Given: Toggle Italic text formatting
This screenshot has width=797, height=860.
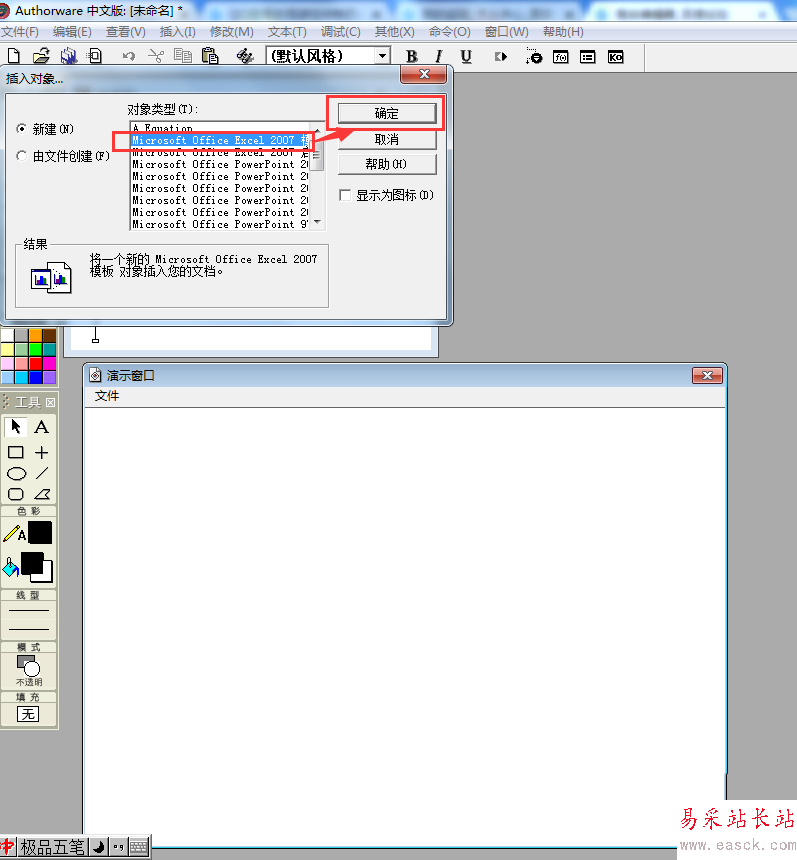Looking at the screenshot, I should (x=438, y=56).
